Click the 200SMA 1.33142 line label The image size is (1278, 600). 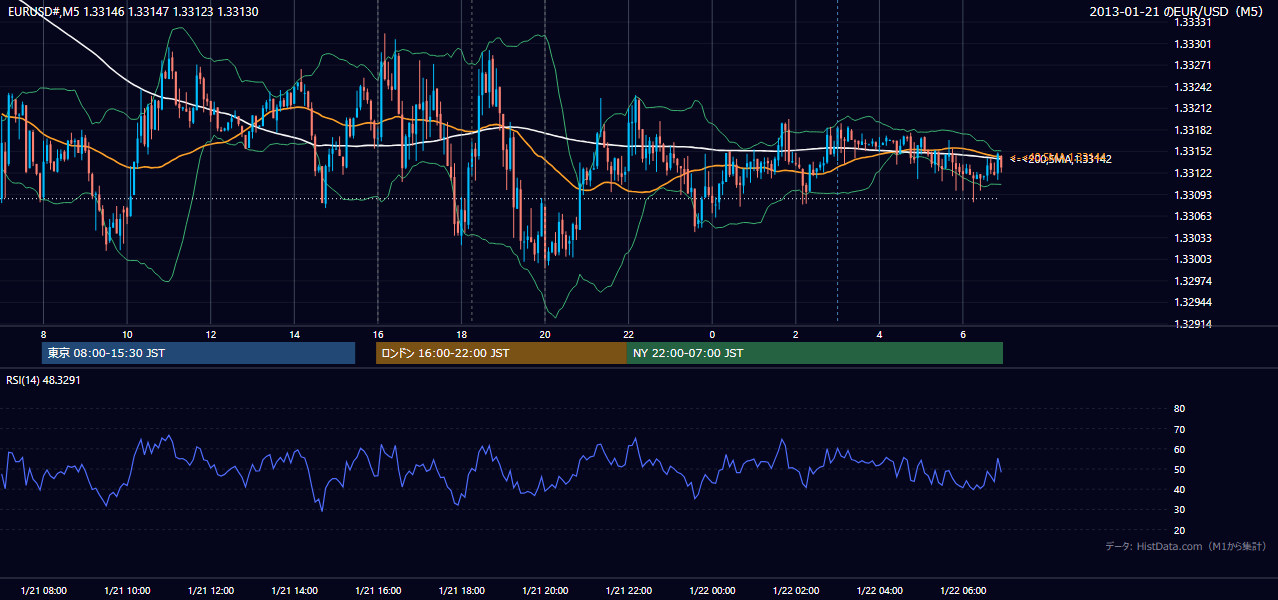pos(1061,158)
